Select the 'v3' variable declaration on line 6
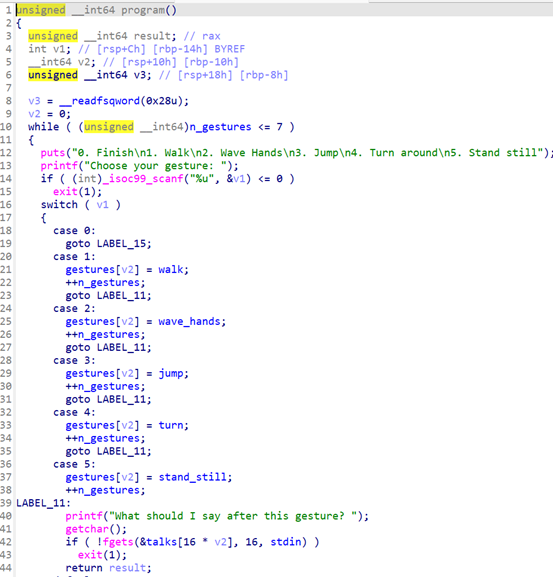Screen dimensions: 553x577 pyautogui.click(x=90, y=75)
